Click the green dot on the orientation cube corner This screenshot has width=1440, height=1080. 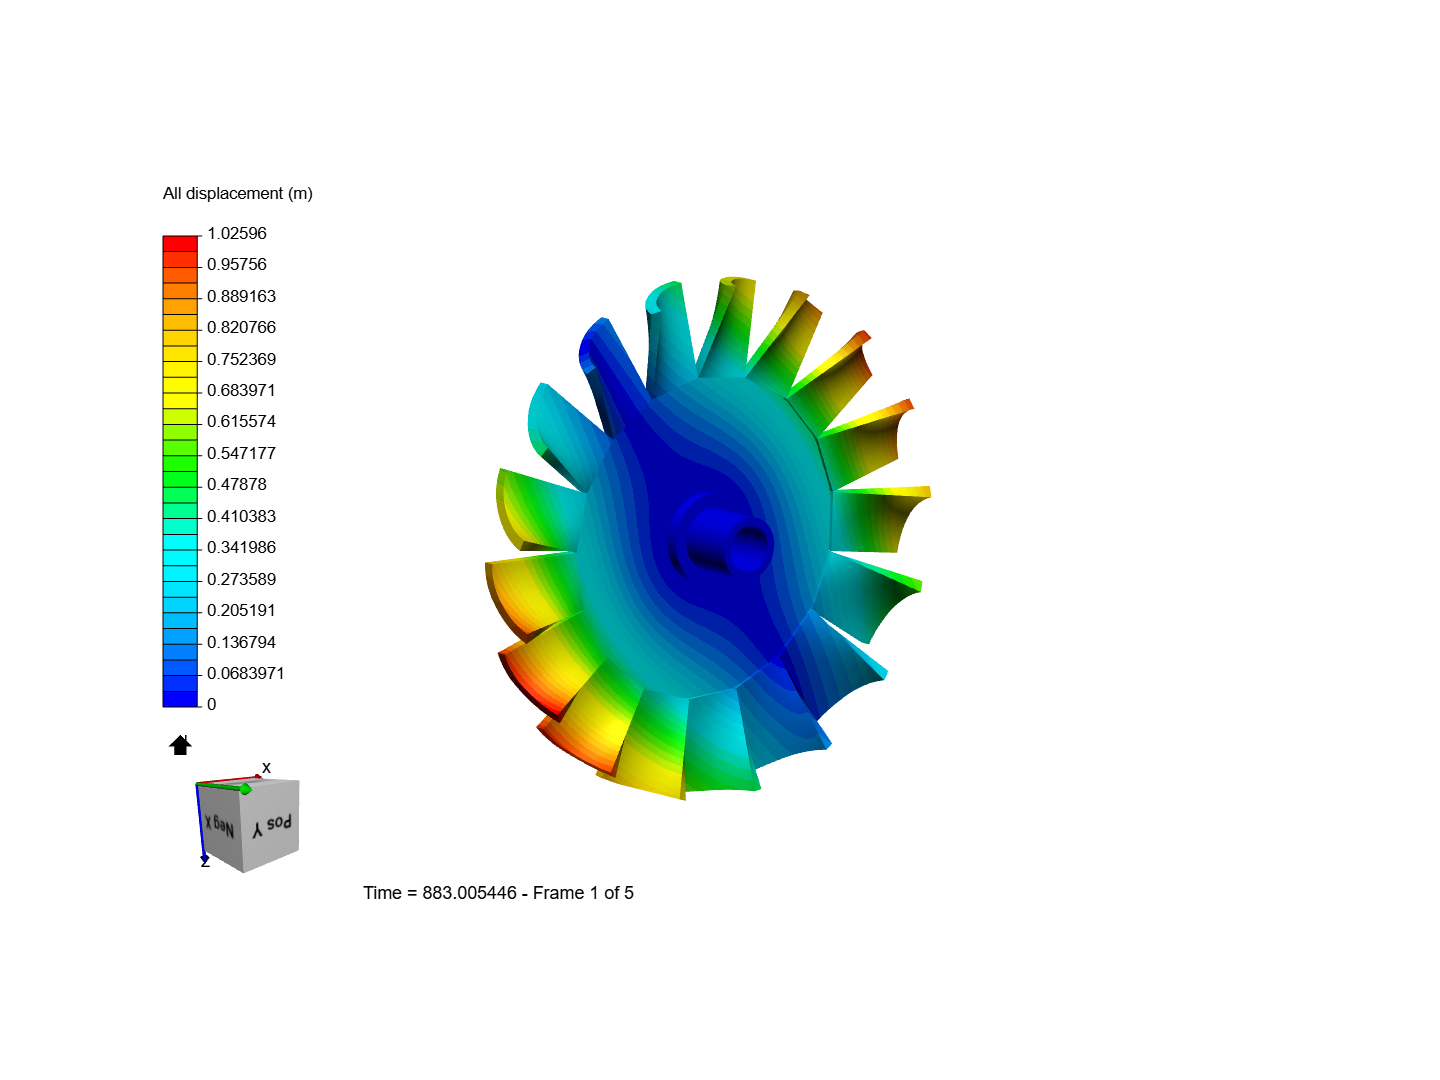pyautogui.click(x=245, y=789)
